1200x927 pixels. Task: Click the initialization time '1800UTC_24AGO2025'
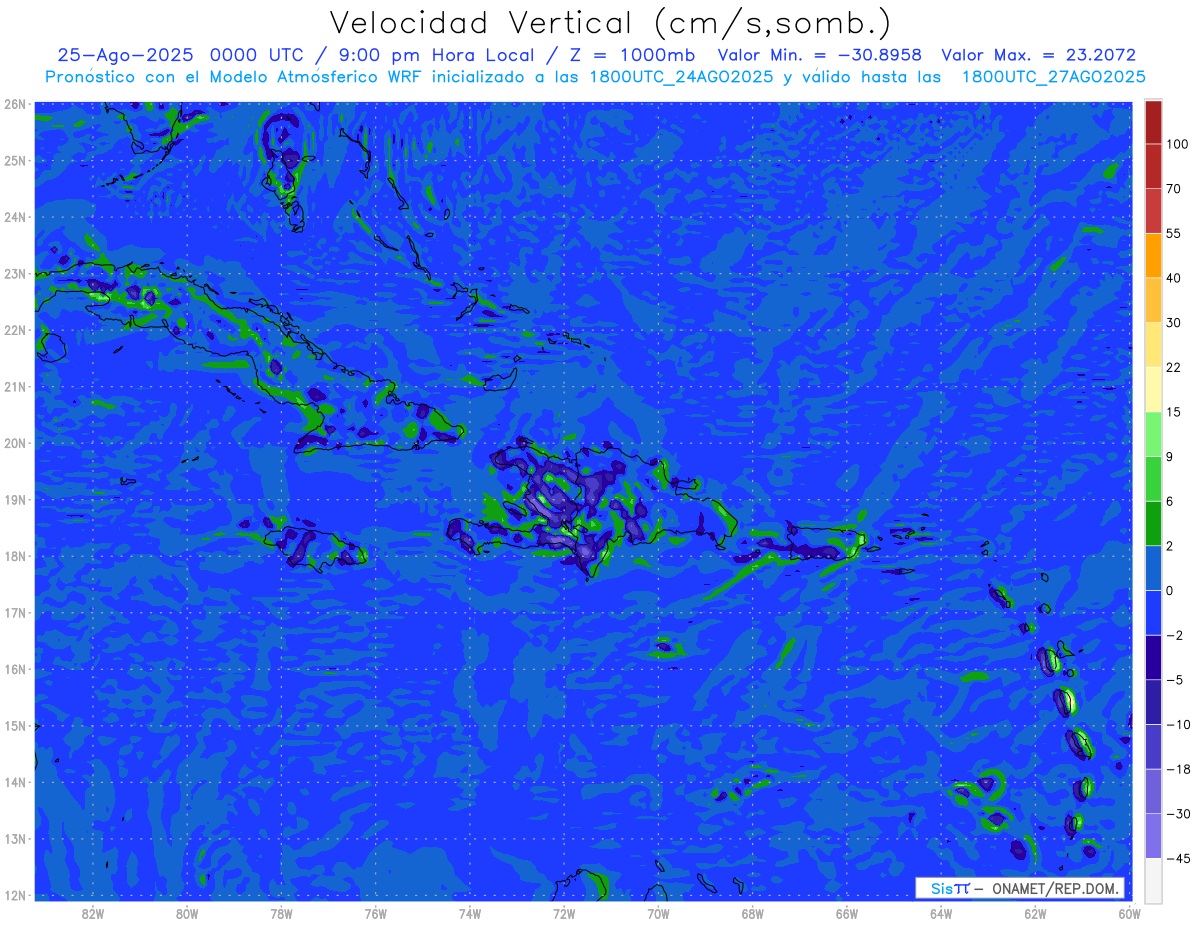click(681, 77)
